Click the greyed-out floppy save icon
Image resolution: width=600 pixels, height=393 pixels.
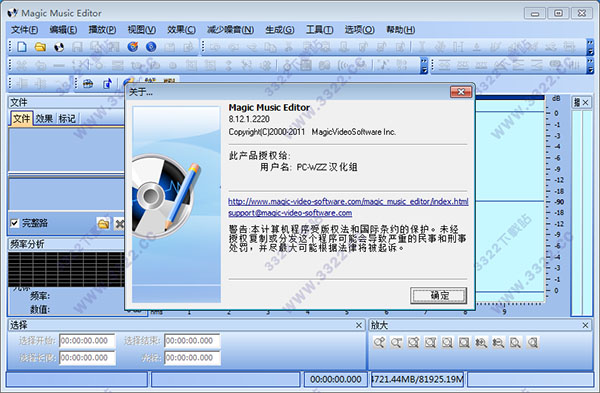pos(77,47)
